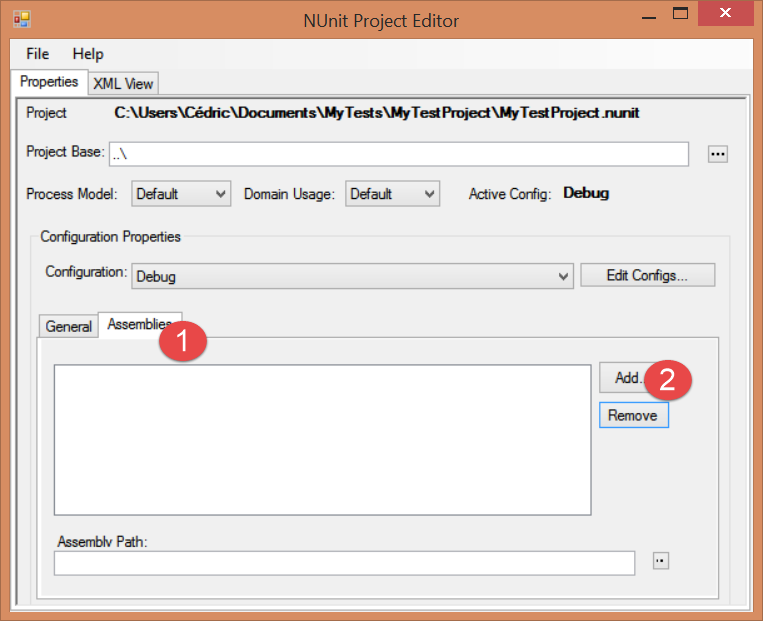Browse for the project base folder
Screen dimensions: 763x621
(718, 154)
